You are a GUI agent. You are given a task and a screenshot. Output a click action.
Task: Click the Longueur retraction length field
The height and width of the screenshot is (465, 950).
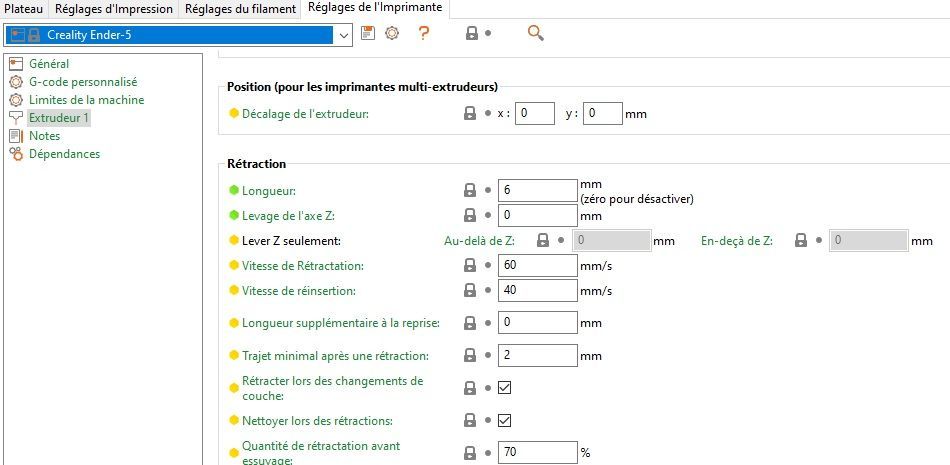point(538,190)
